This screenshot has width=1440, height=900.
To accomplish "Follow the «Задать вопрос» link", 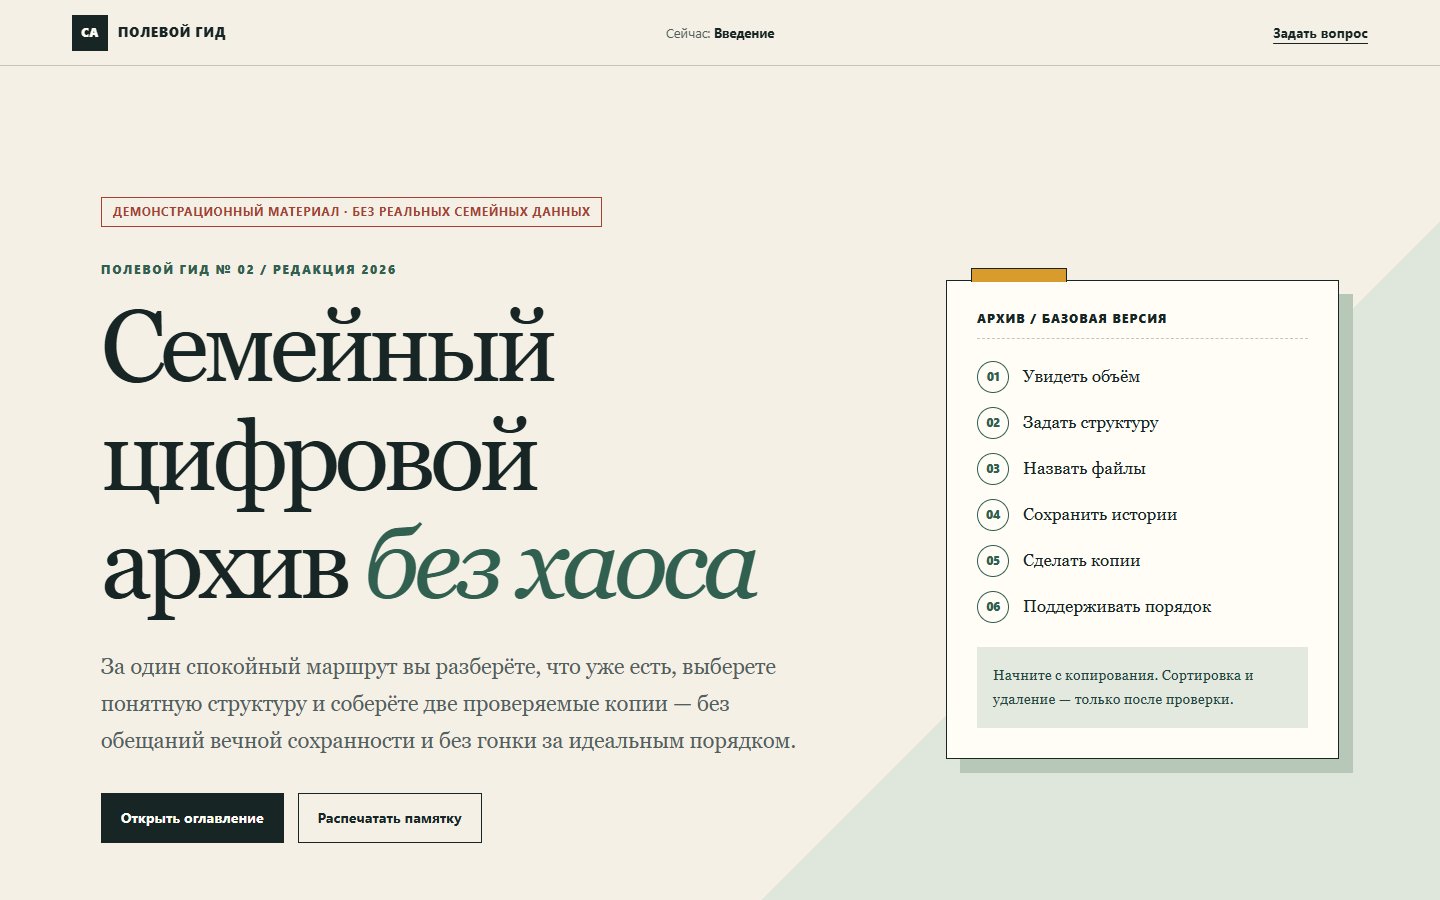I will [x=1320, y=34].
